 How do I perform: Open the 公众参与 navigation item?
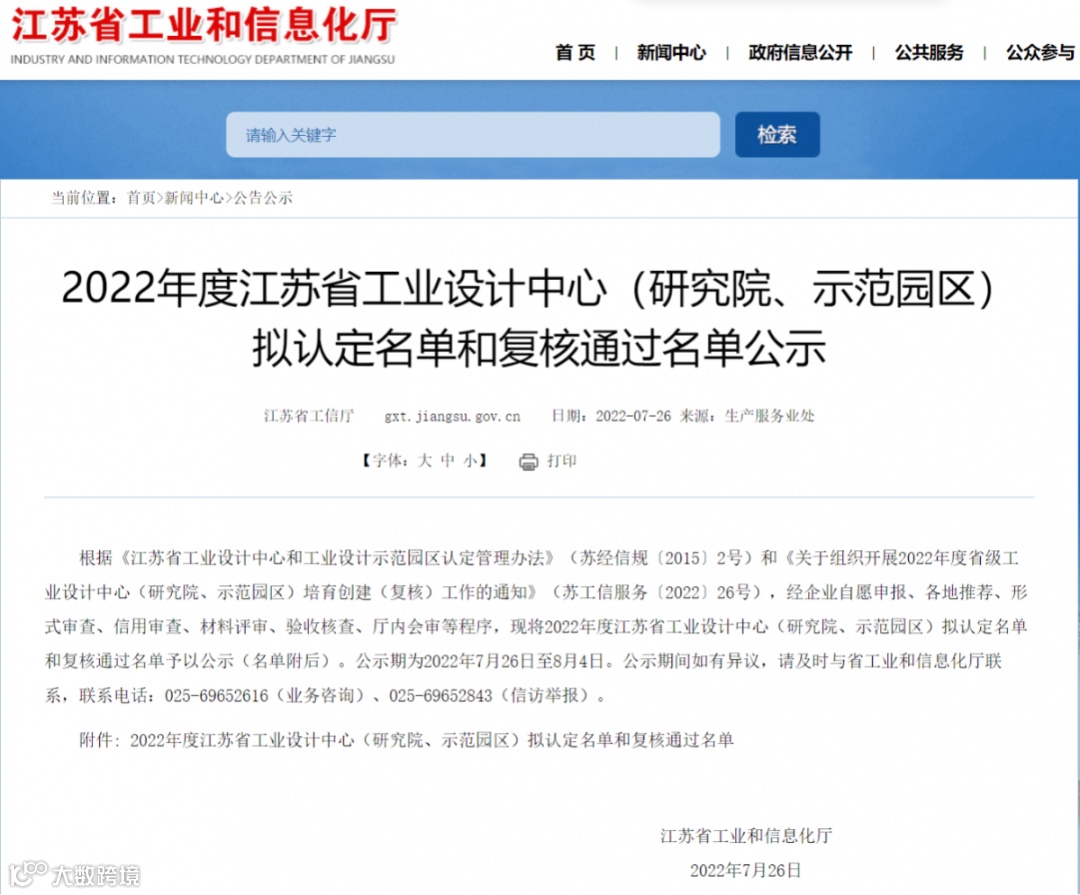(1040, 52)
